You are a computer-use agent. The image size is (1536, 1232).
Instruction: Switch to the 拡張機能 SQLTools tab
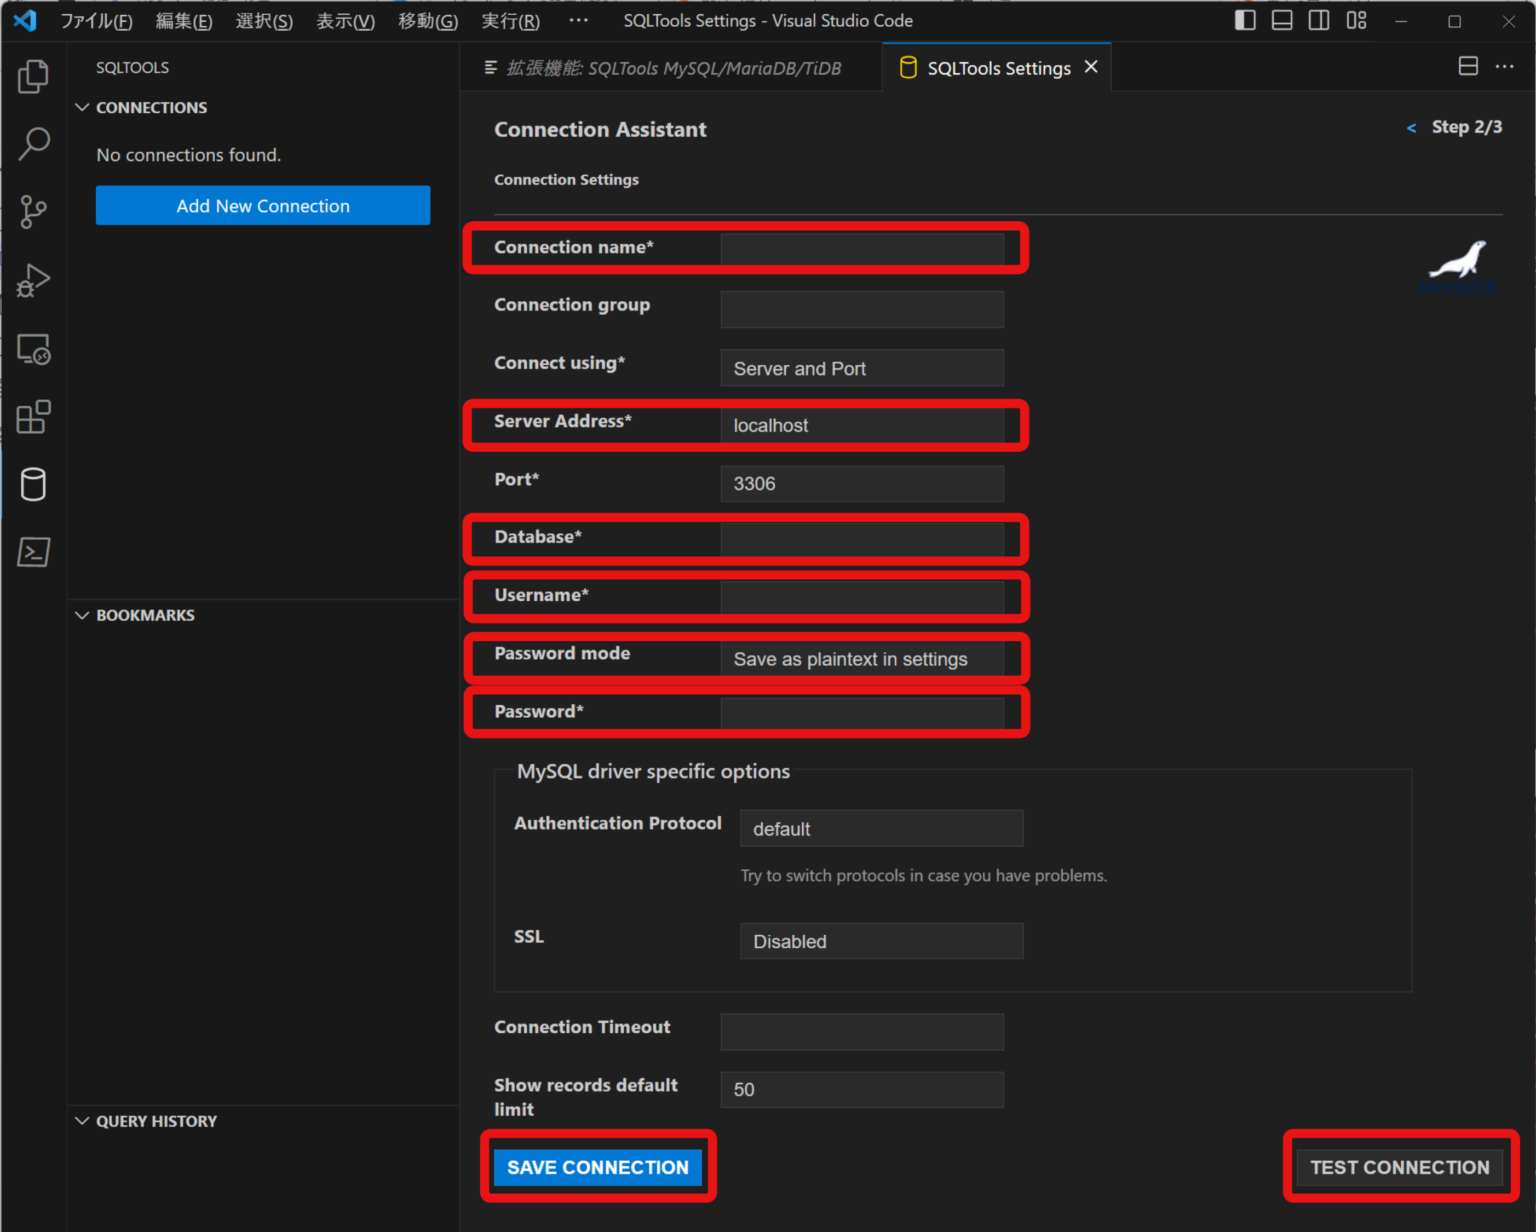pyautogui.click(x=670, y=67)
